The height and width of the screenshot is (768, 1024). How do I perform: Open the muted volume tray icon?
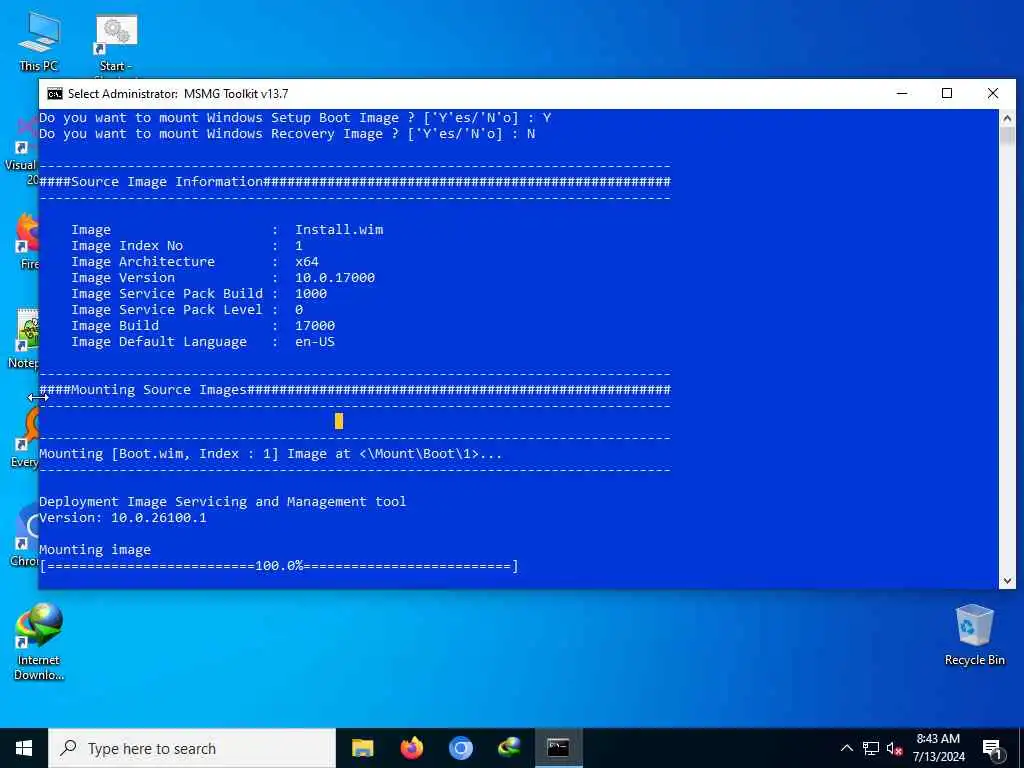[895, 748]
